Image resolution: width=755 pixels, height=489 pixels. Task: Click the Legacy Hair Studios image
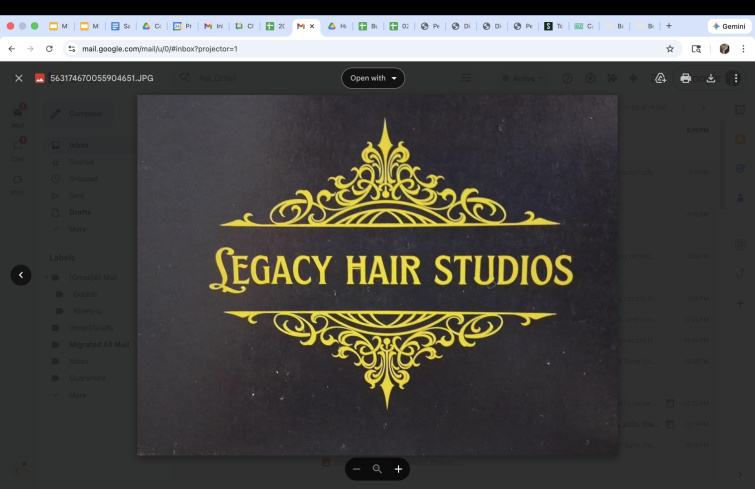[x=377, y=275]
